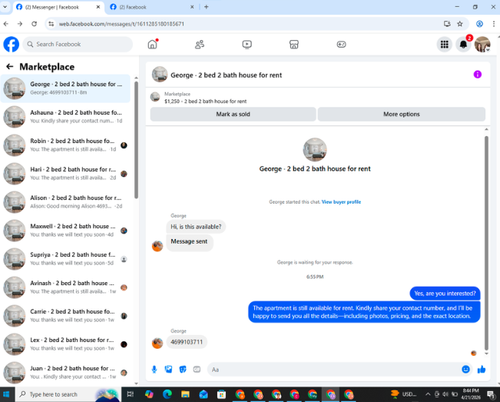Click the 'Yes, are you interested?' message

pyautogui.click(x=445, y=293)
